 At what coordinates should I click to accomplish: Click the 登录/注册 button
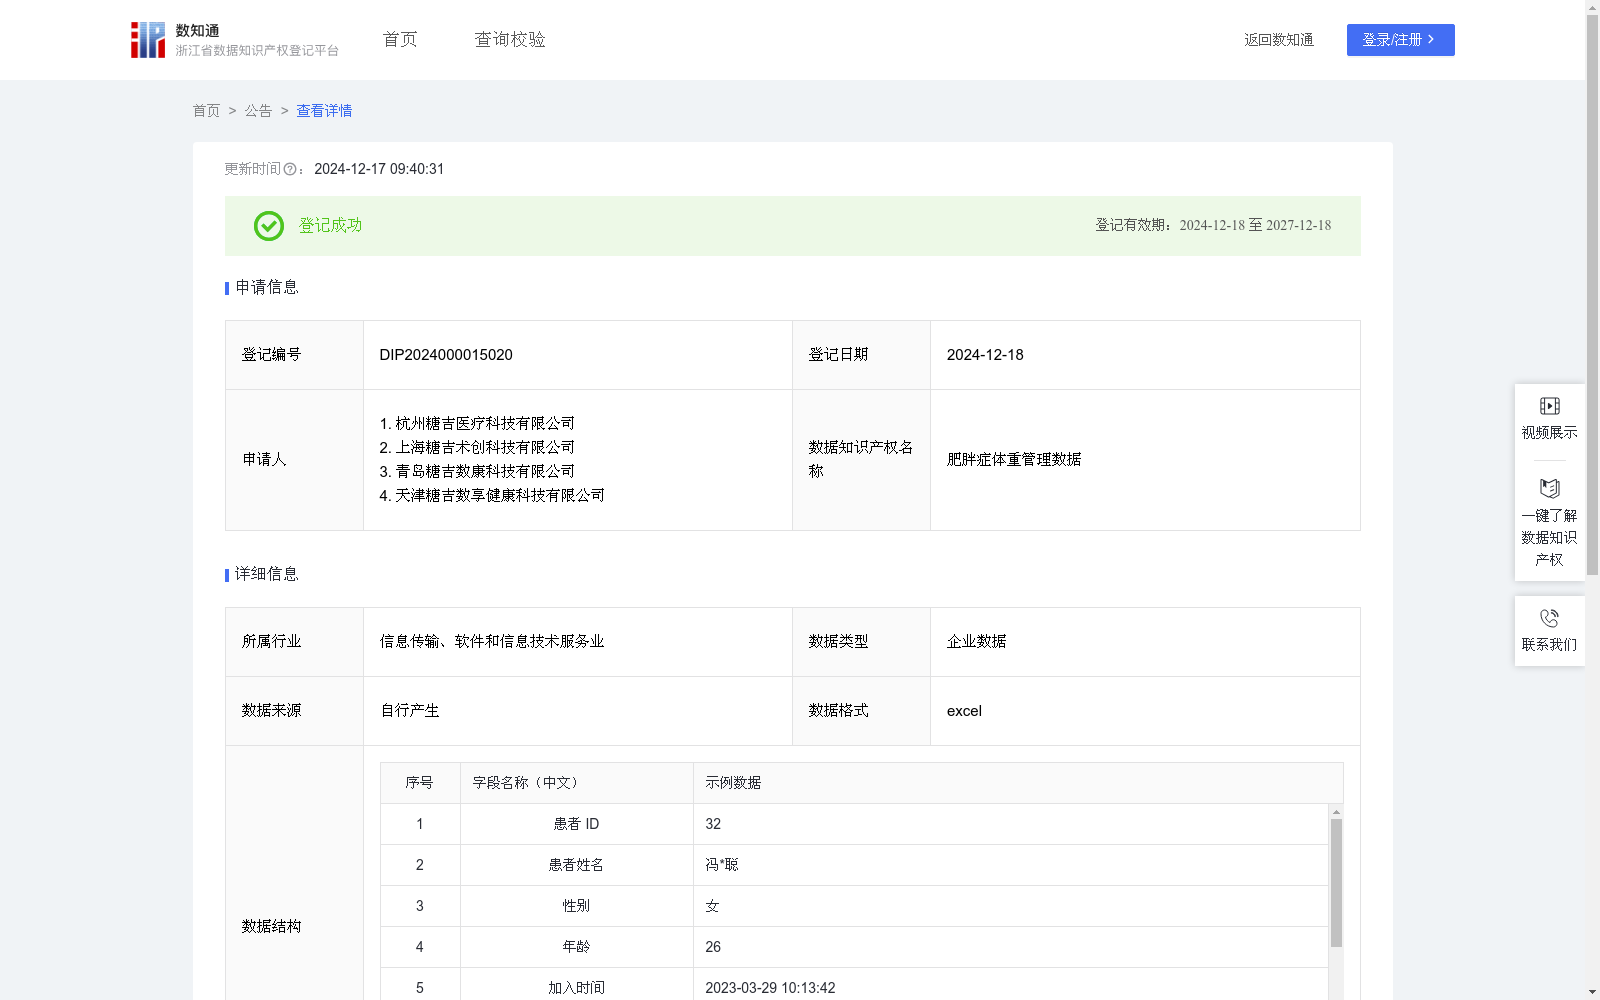pos(1400,40)
